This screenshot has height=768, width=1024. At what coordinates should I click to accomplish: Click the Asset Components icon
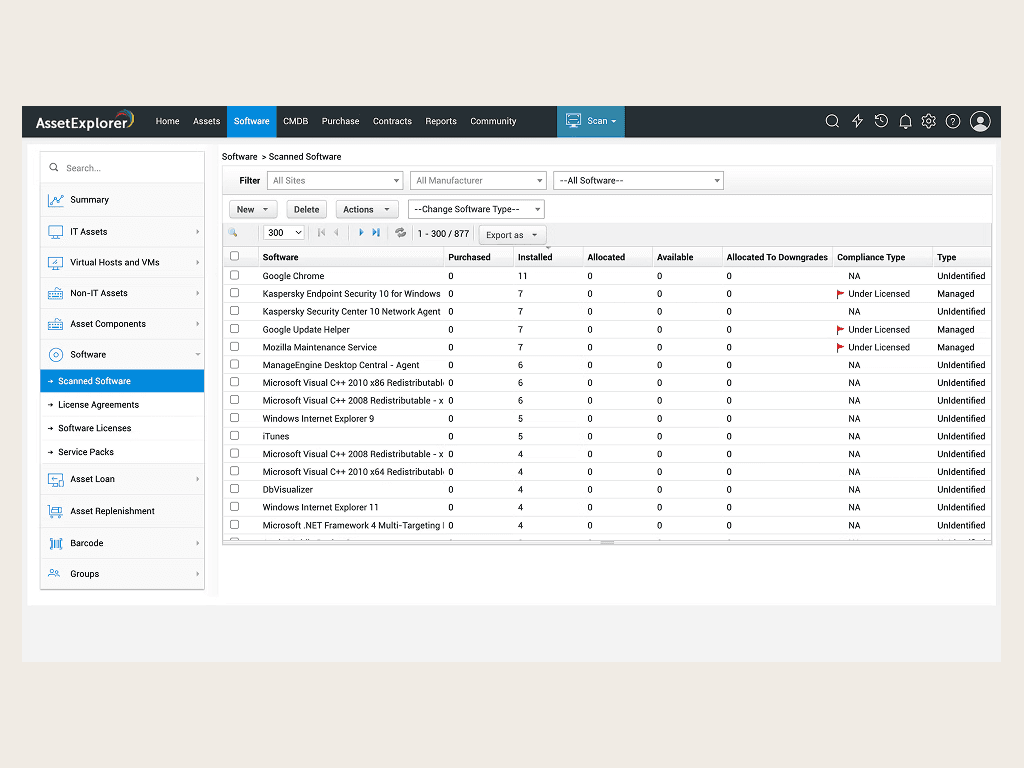coord(56,324)
